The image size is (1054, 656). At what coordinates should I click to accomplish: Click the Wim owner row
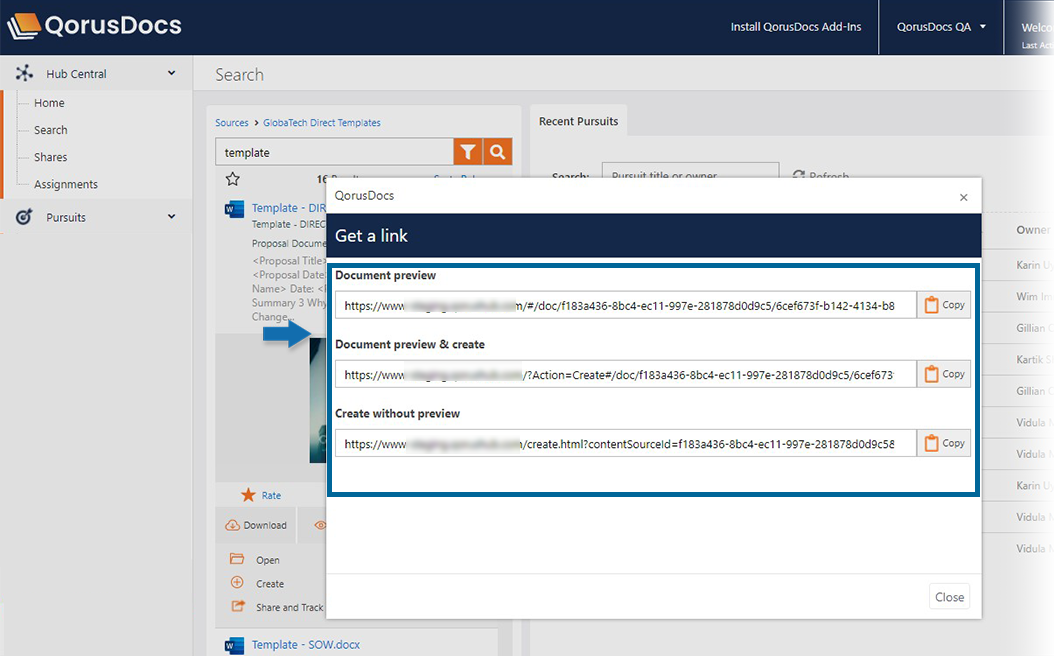(x=1034, y=296)
